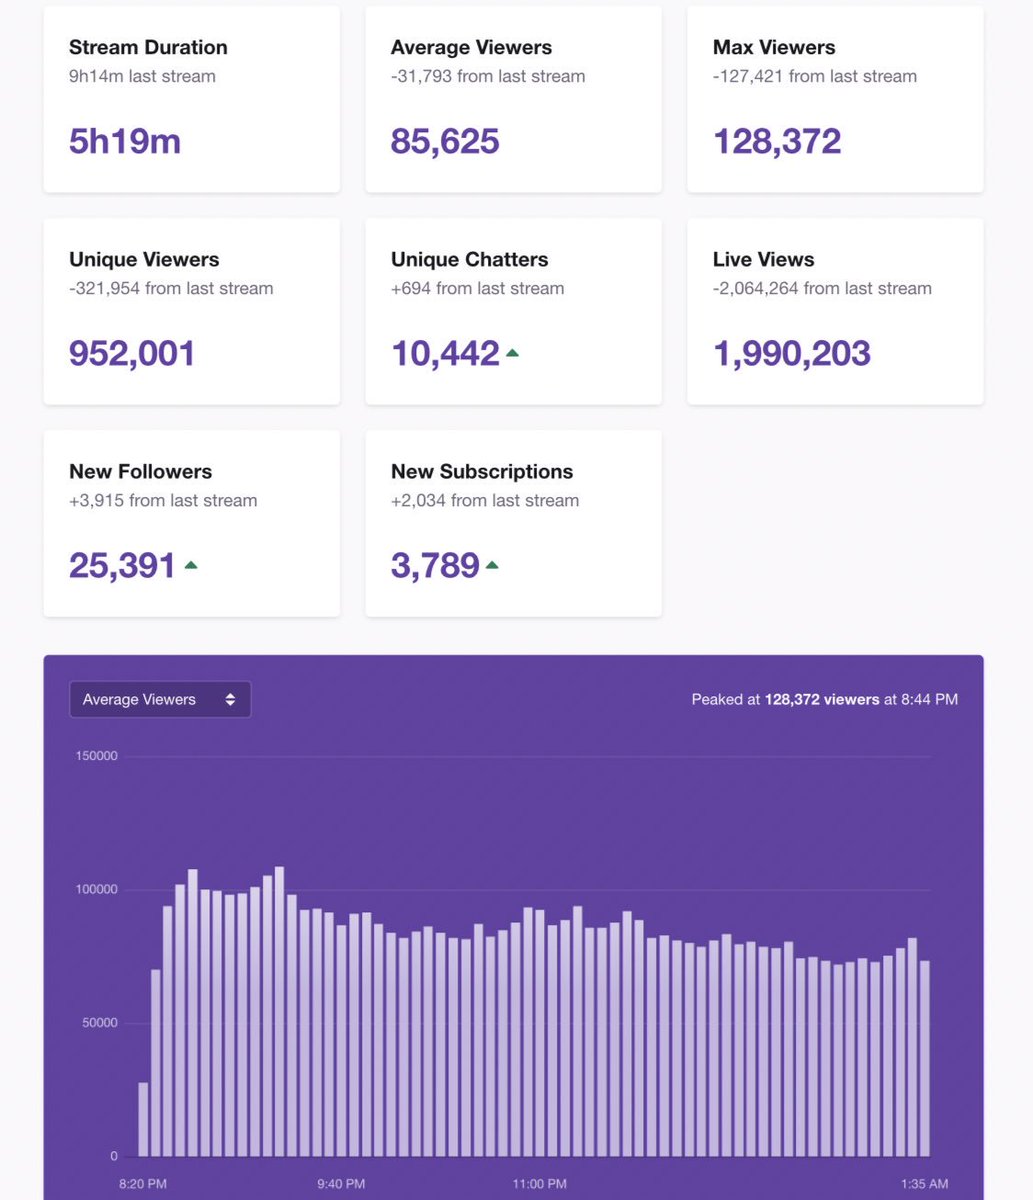Click the Unique Chatters card title
This screenshot has height=1200, width=1033.
tap(470, 259)
